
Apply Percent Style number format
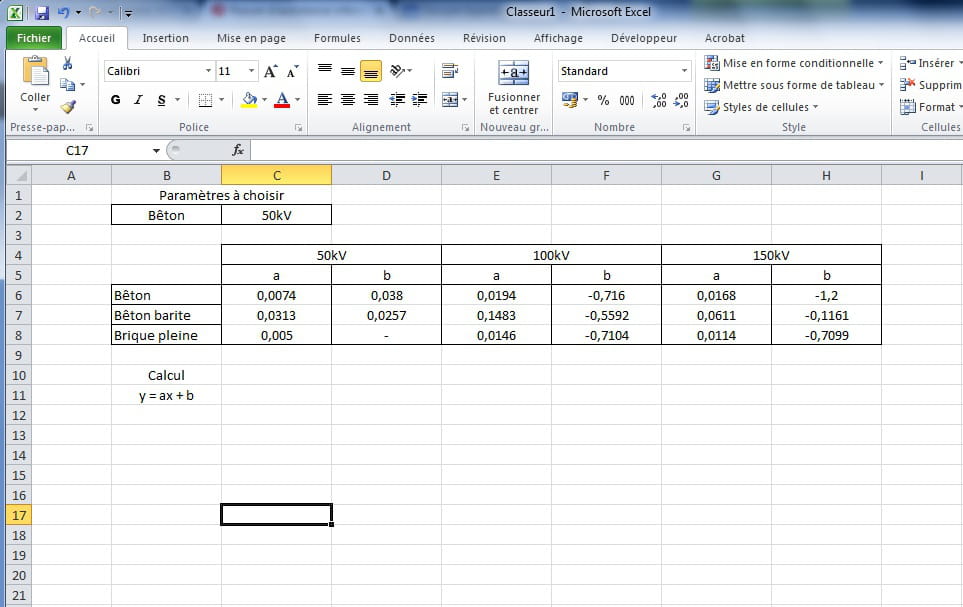(603, 100)
